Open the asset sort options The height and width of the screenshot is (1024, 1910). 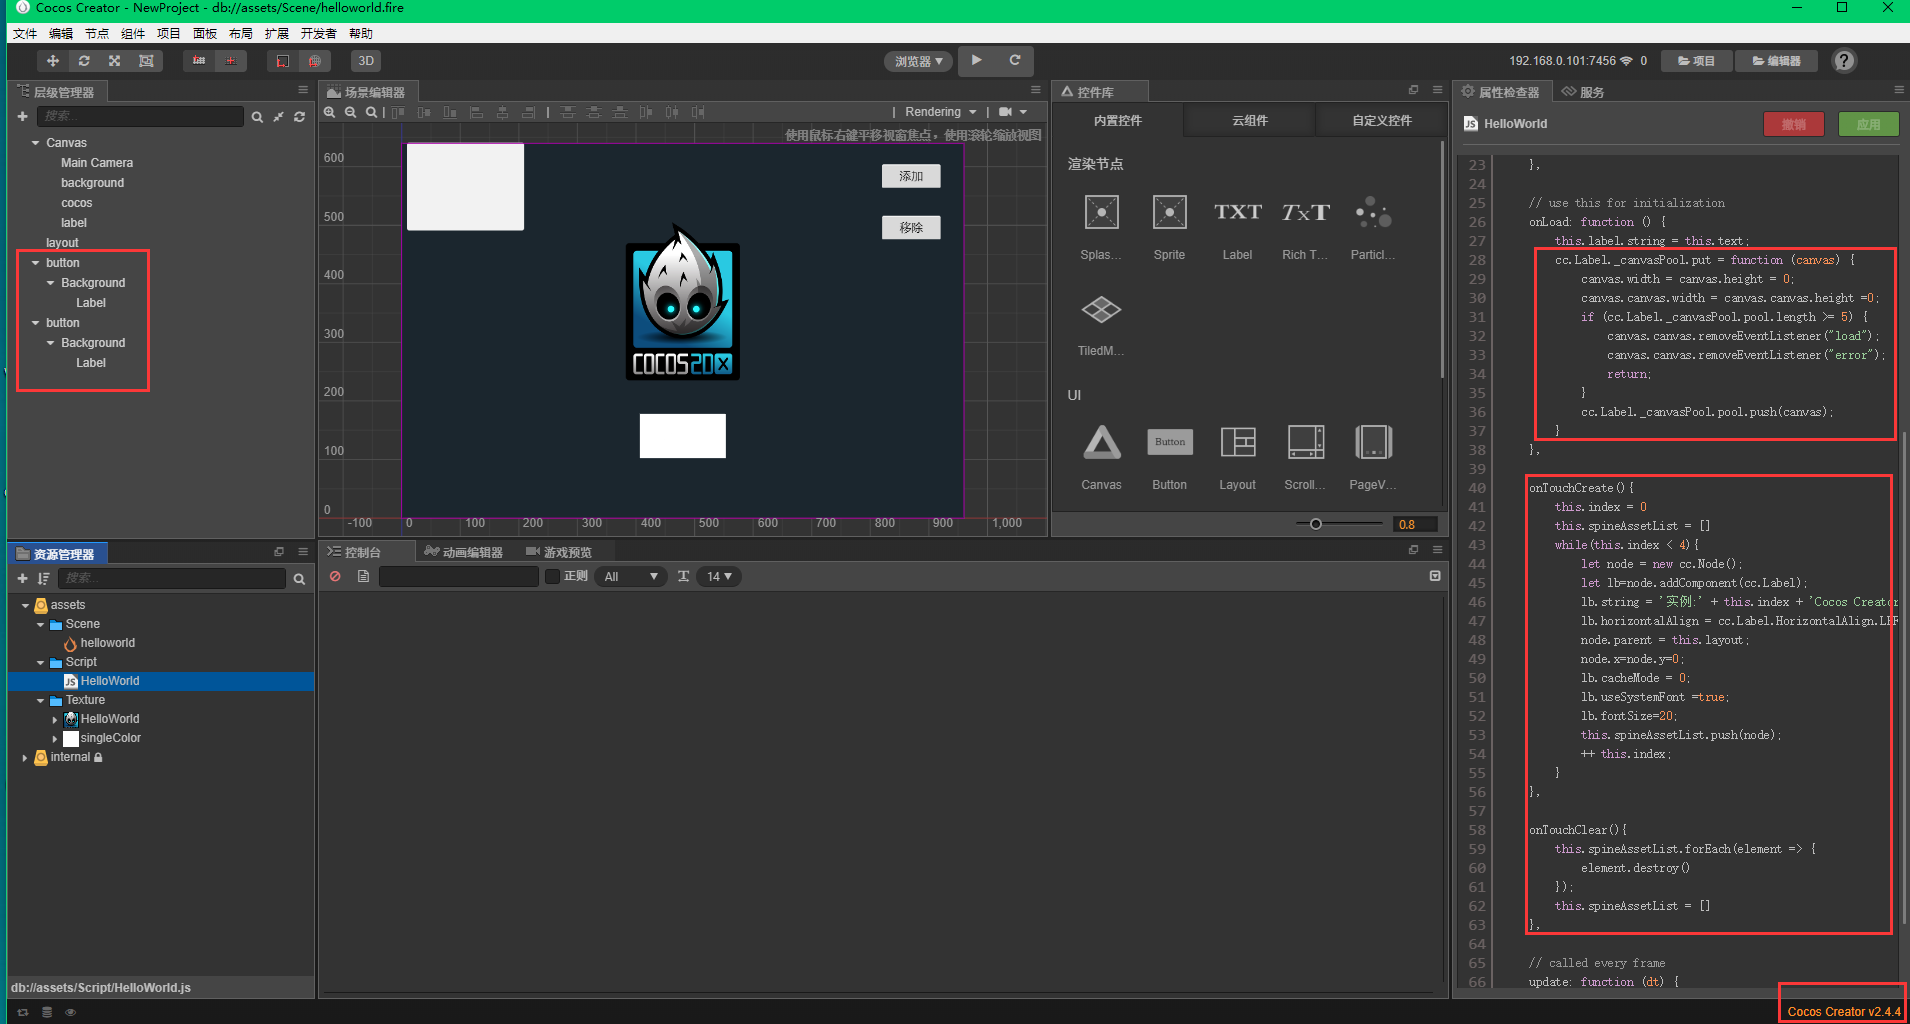coord(43,579)
